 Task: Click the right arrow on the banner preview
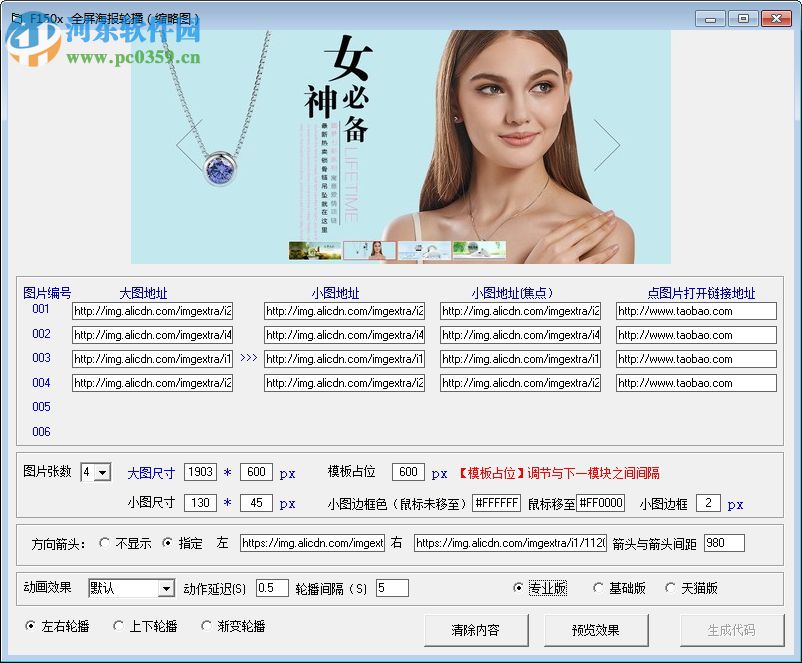click(x=607, y=145)
